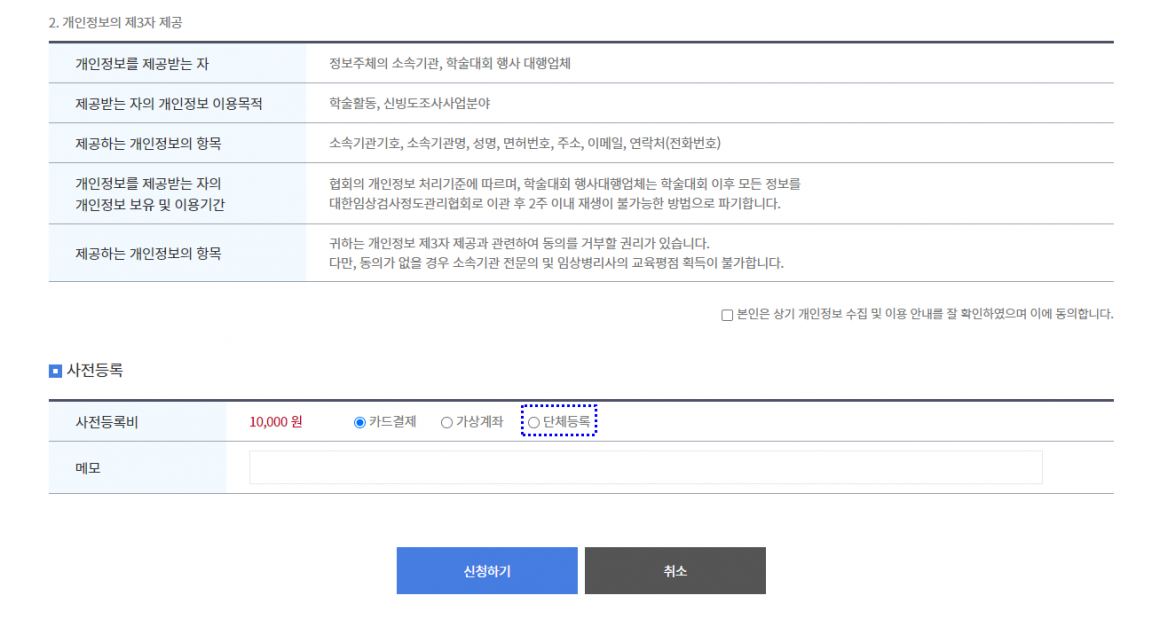Viewport: 1160px width, 619px height.
Task: Check the personal information consent checkbox
Action: [727, 315]
